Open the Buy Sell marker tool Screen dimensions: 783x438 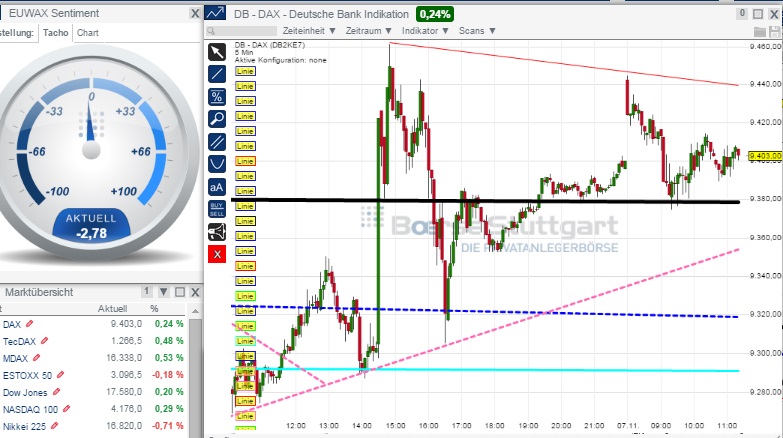point(217,209)
